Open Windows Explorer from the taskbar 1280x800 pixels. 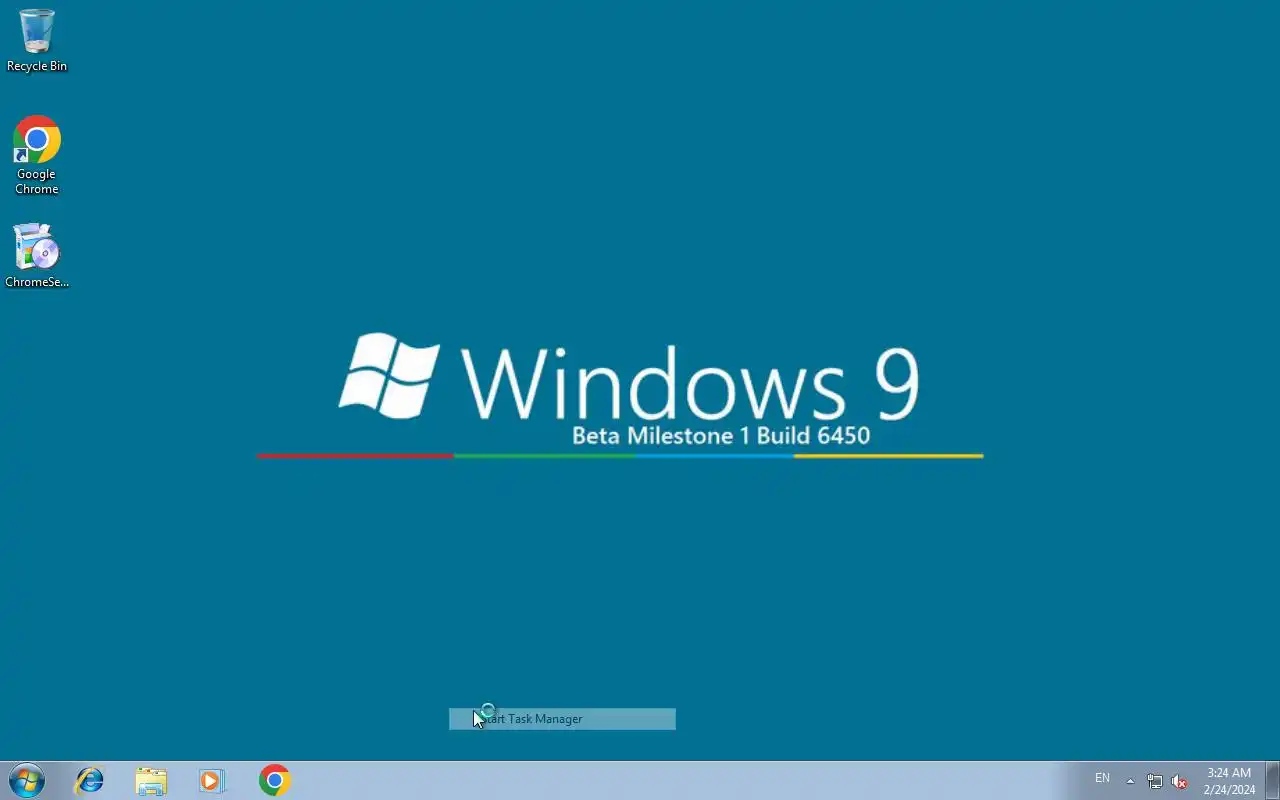151,780
